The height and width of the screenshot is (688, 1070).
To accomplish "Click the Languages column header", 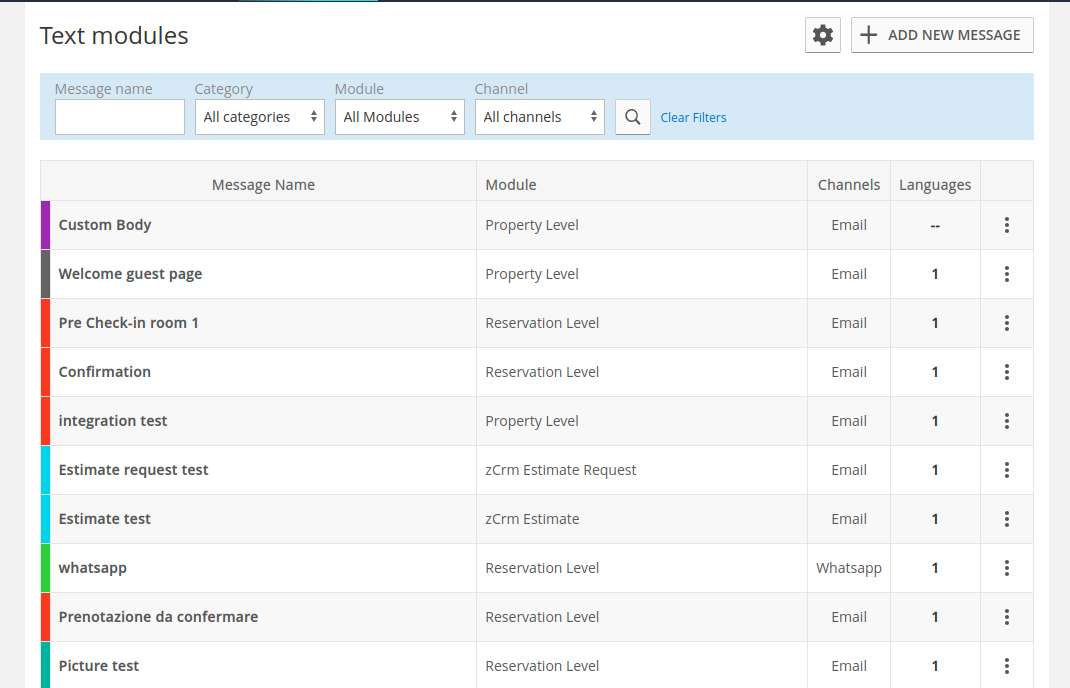I will pos(935,185).
